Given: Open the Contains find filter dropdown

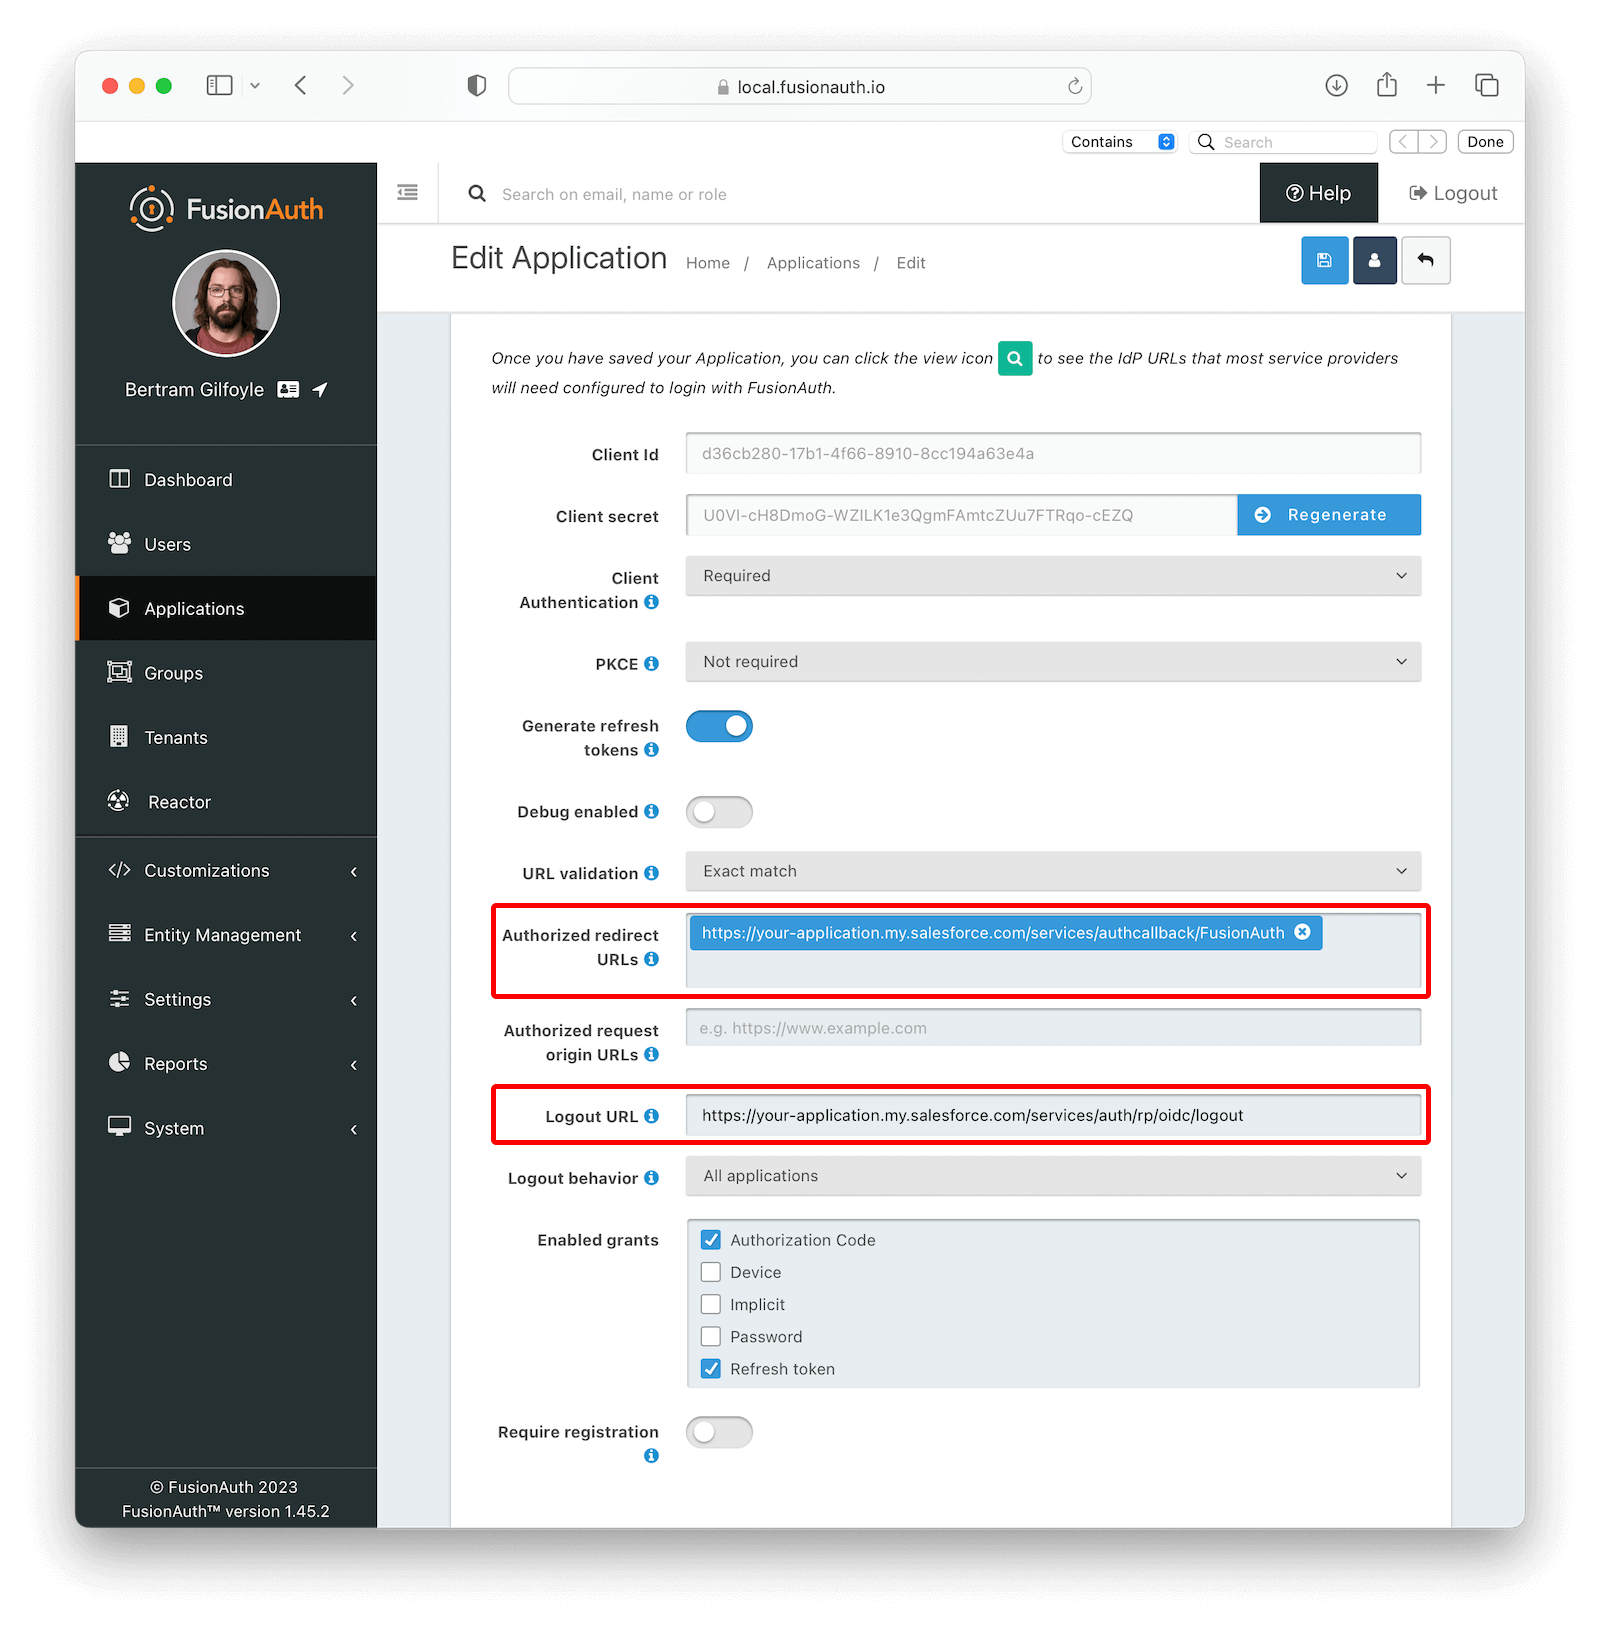Looking at the screenshot, I should 1119,142.
